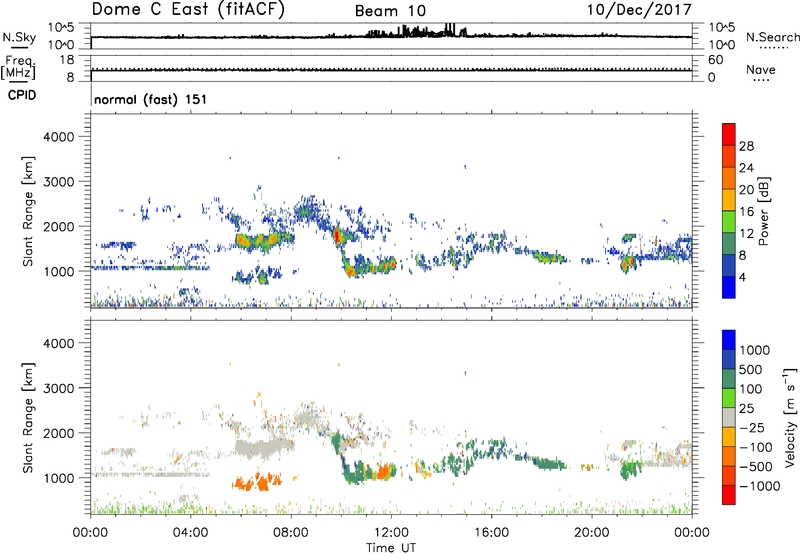This screenshot has height=554, width=800.
Task: Click the '28' tick on Power colorbar
Action: point(746,146)
